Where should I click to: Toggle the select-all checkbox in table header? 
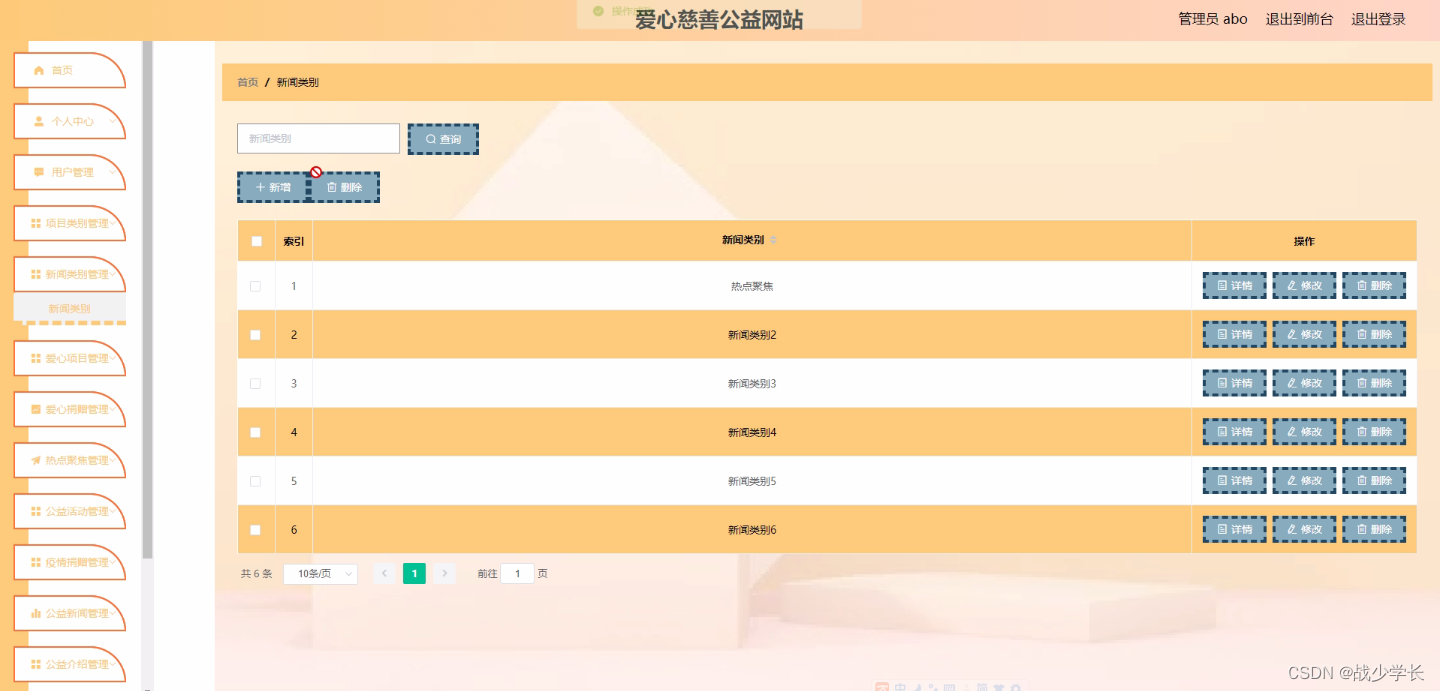[256, 241]
